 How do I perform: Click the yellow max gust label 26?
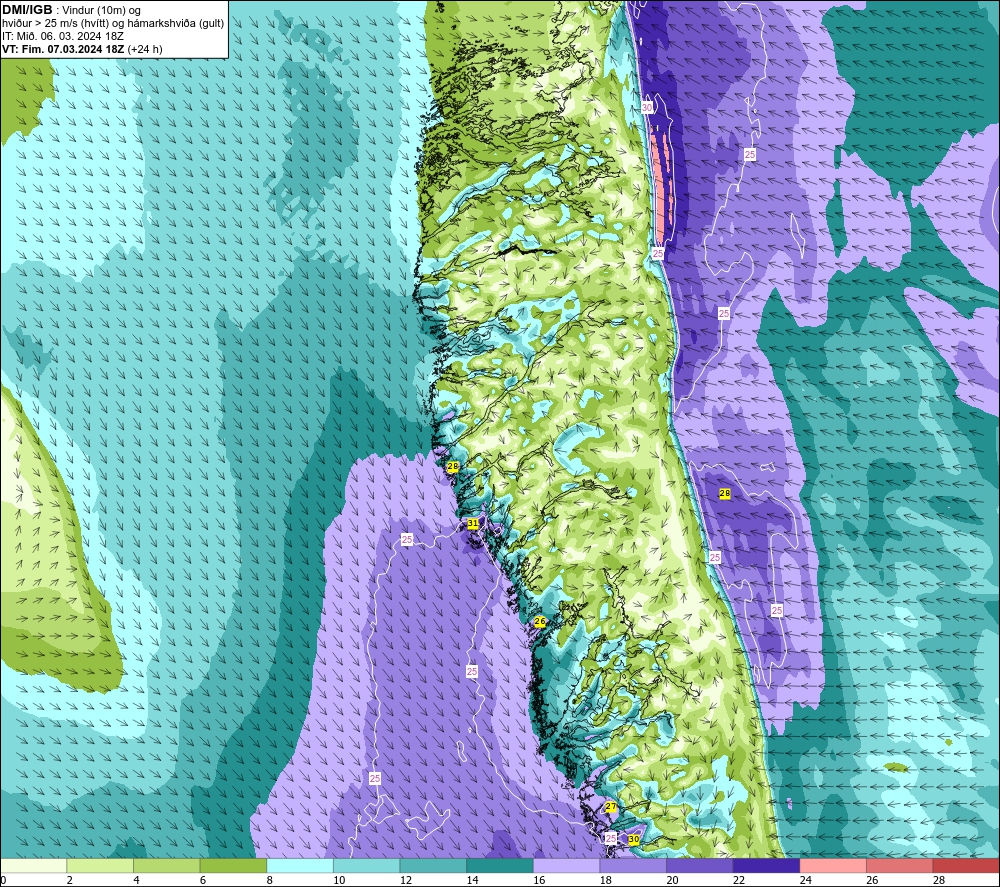(540, 622)
